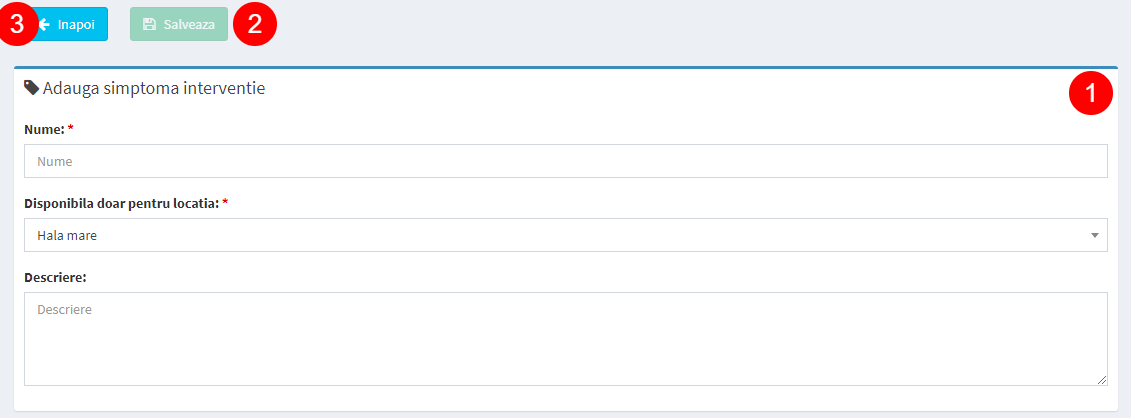Click the red asterisk after locatia label
Image resolution: width=1131 pixels, height=418 pixels.
(225, 203)
